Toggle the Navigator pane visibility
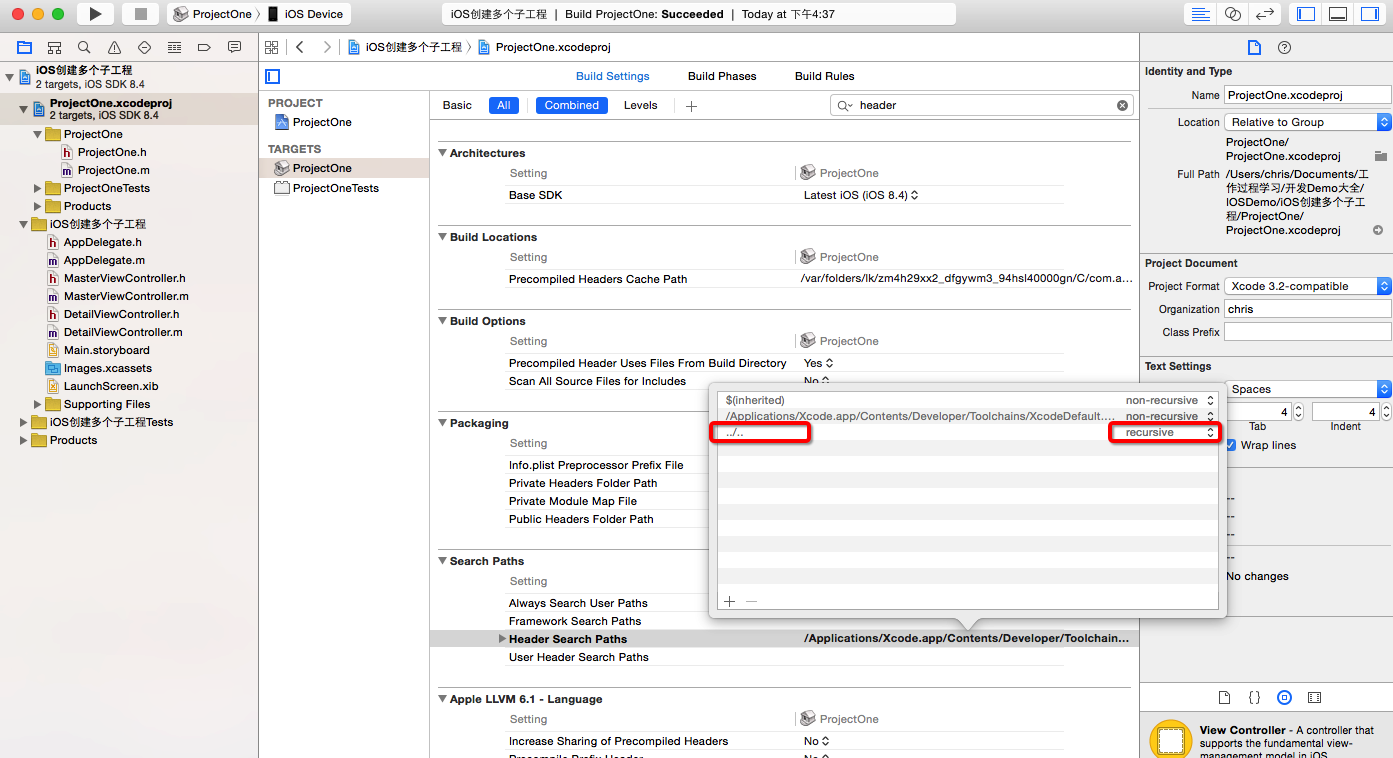 [1305, 14]
